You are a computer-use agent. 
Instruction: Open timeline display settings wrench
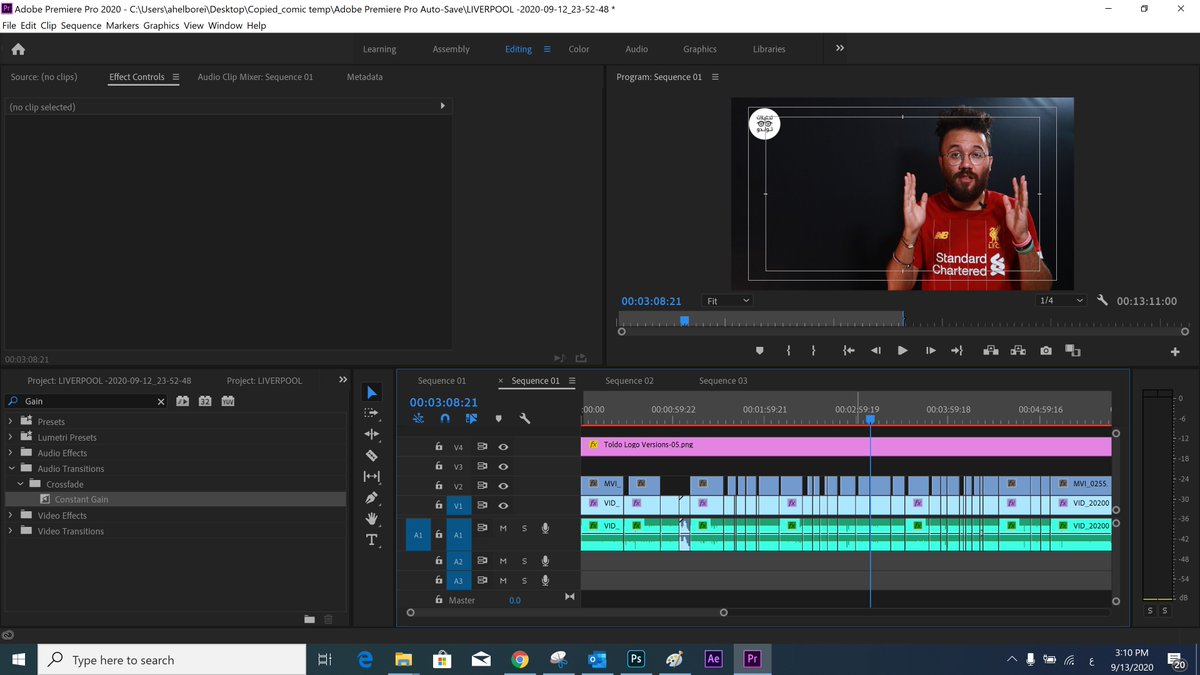click(x=524, y=419)
